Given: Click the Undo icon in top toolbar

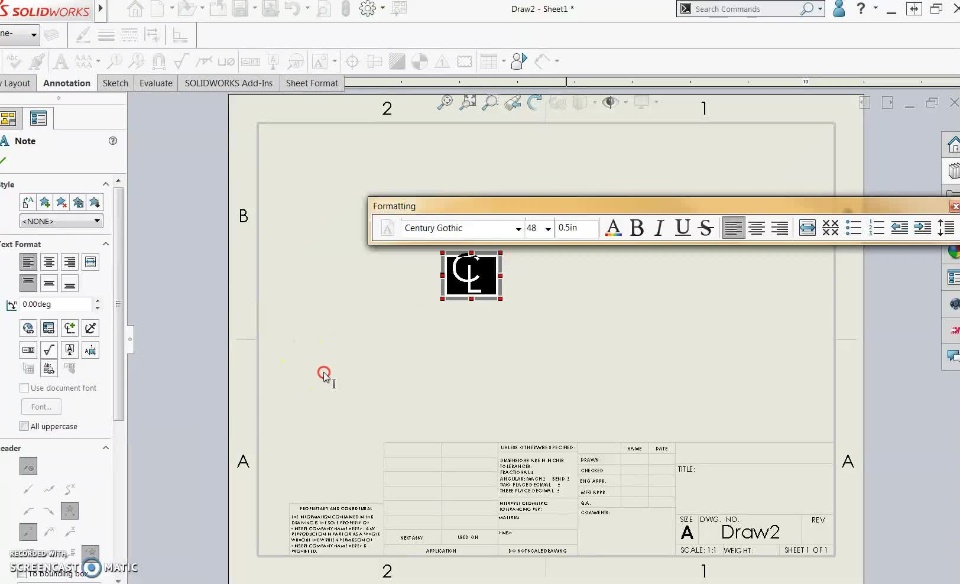Looking at the screenshot, I should 293,9.
